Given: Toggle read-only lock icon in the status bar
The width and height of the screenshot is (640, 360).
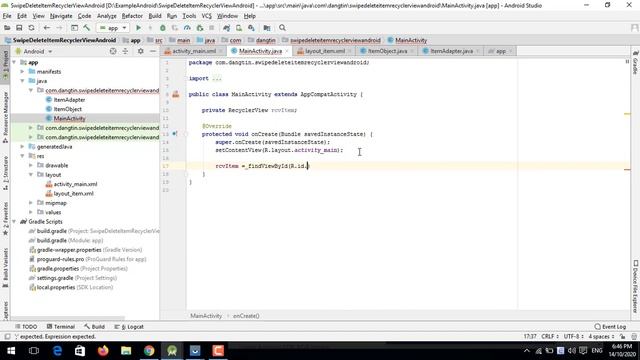Looking at the screenshot, I should [x=622, y=337].
